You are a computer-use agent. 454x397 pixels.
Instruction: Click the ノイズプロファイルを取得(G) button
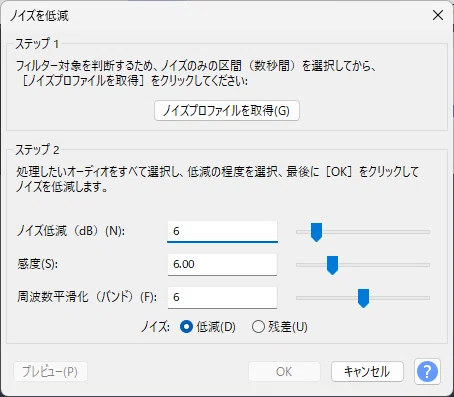227,111
